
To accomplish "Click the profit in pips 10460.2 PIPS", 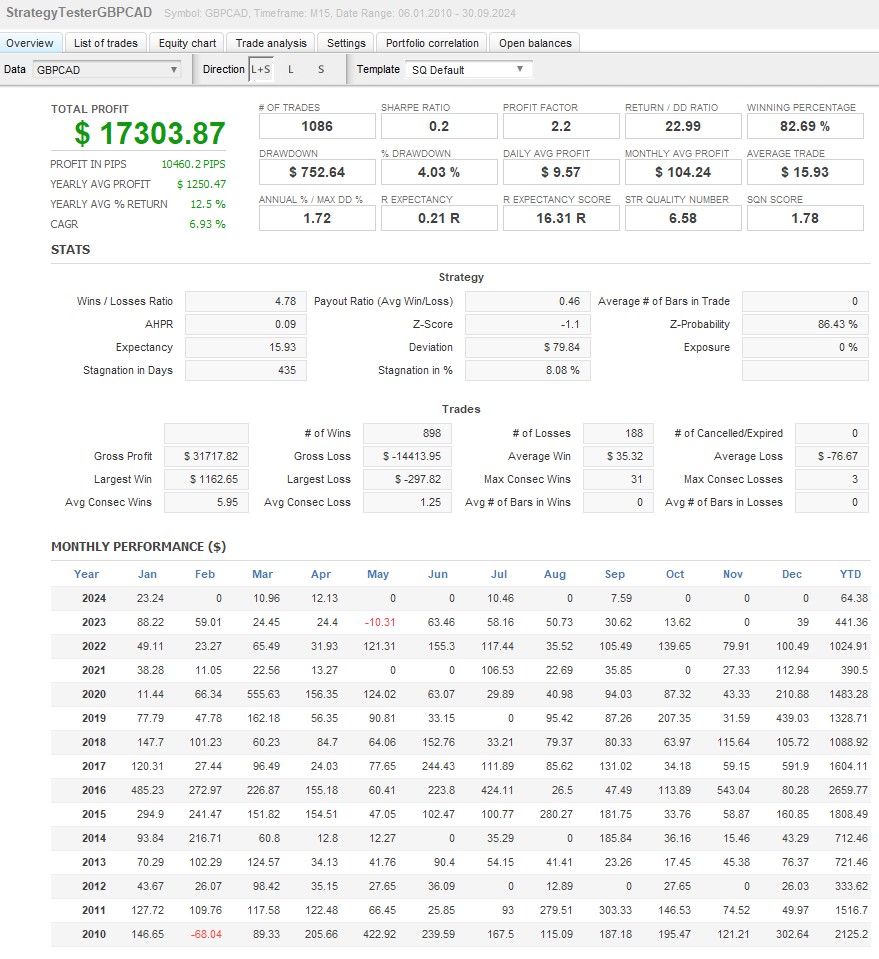I will click(x=193, y=164).
